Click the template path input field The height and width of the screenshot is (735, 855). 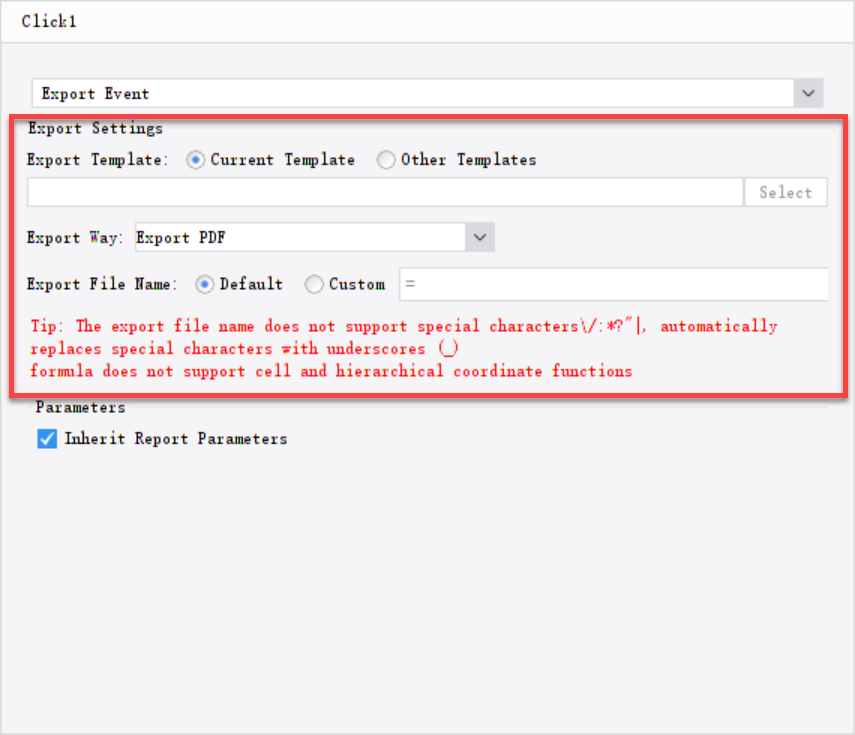tap(385, 192)
